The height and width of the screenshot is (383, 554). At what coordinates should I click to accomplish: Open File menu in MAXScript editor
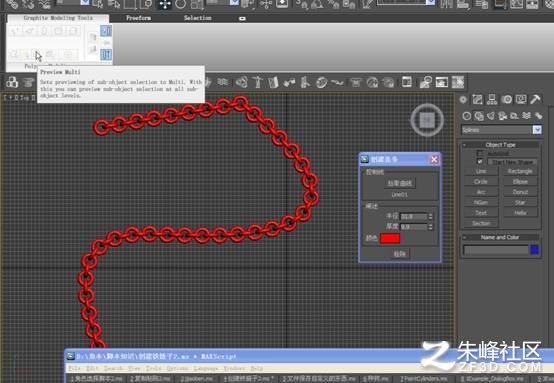coord(74,369)
